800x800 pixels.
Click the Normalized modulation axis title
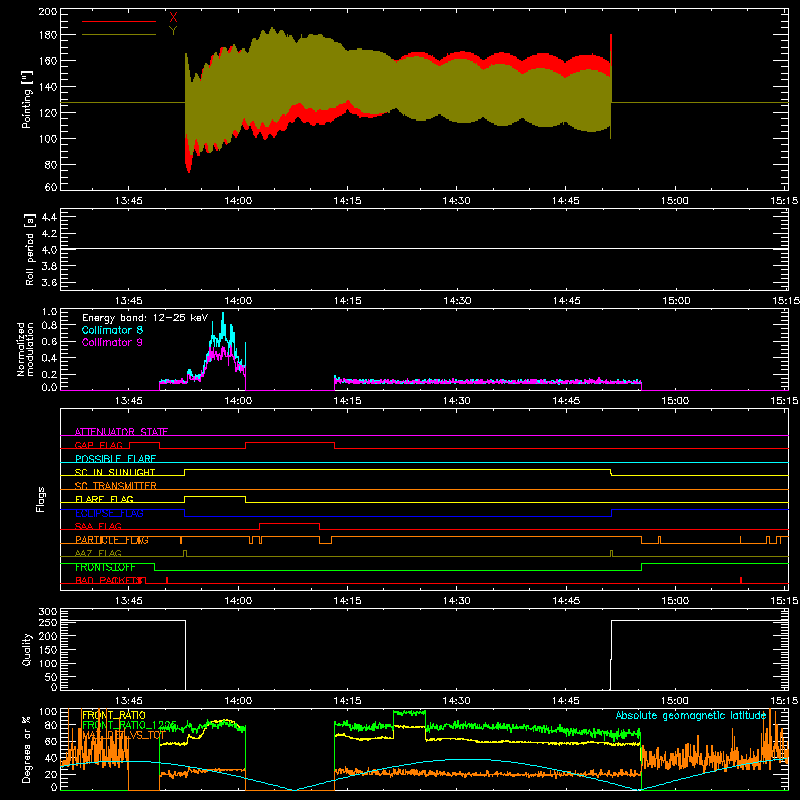click(25, 349)
